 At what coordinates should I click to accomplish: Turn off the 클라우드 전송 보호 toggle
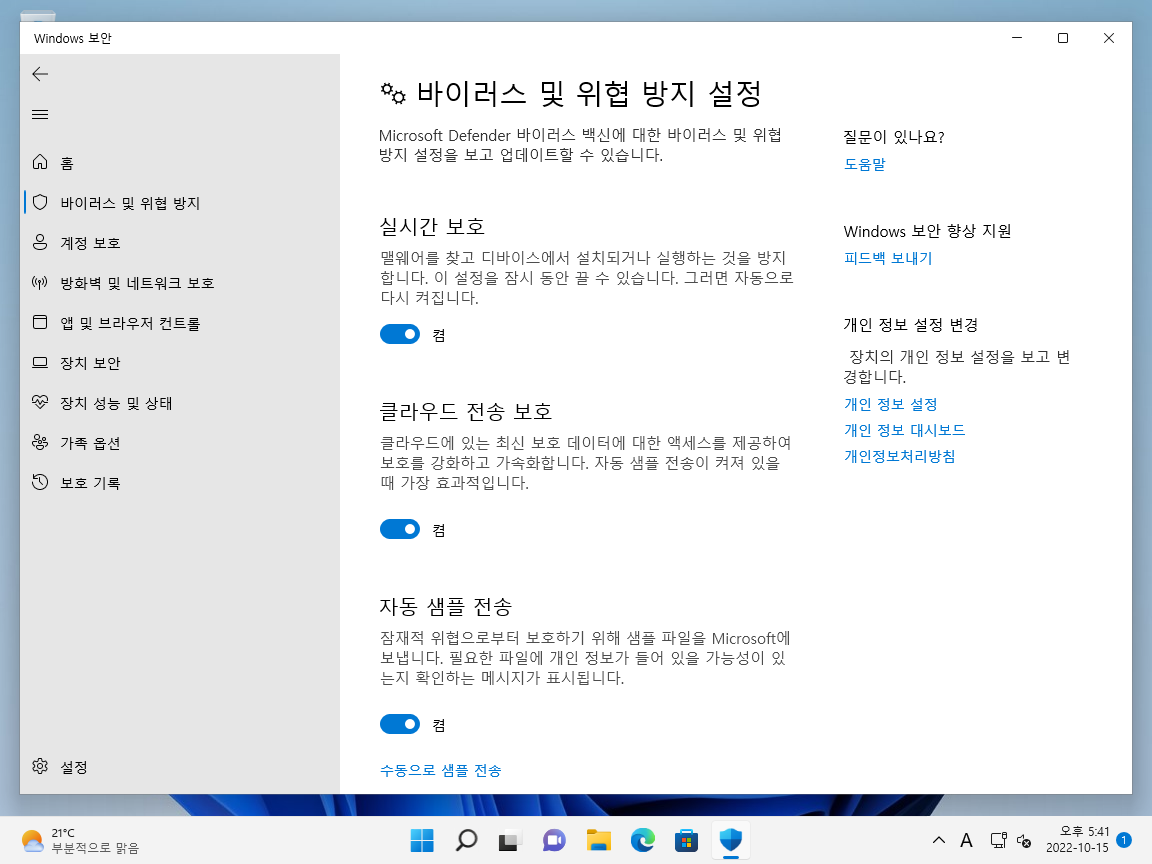(x=400, y=529)
